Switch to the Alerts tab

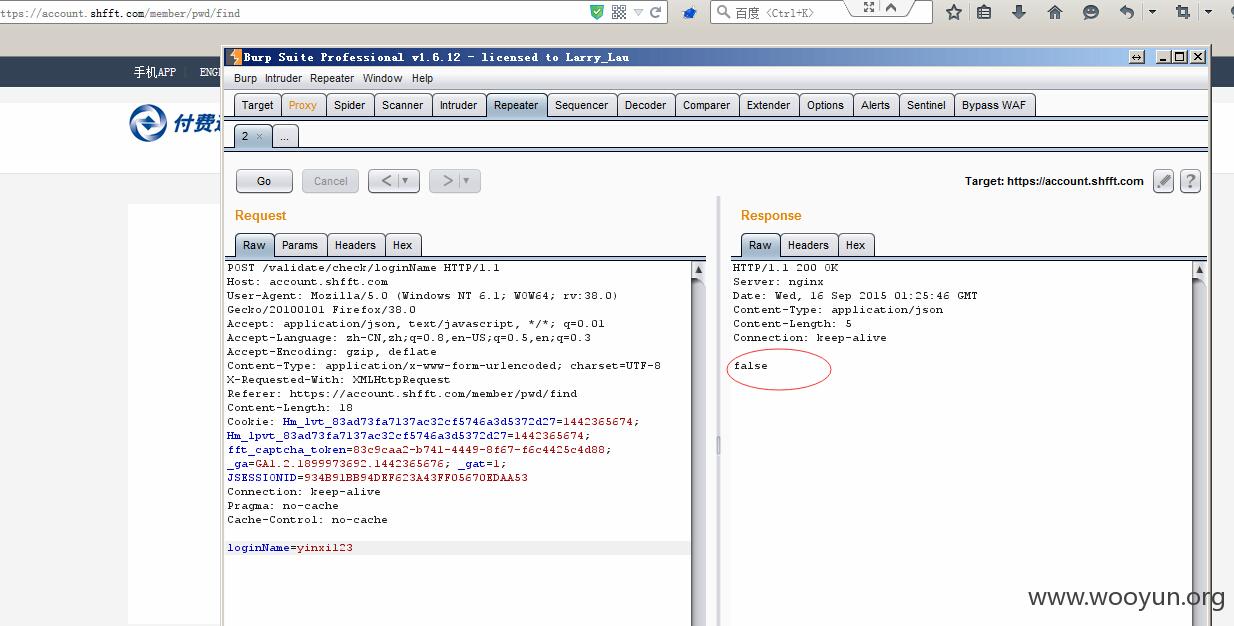875,105
